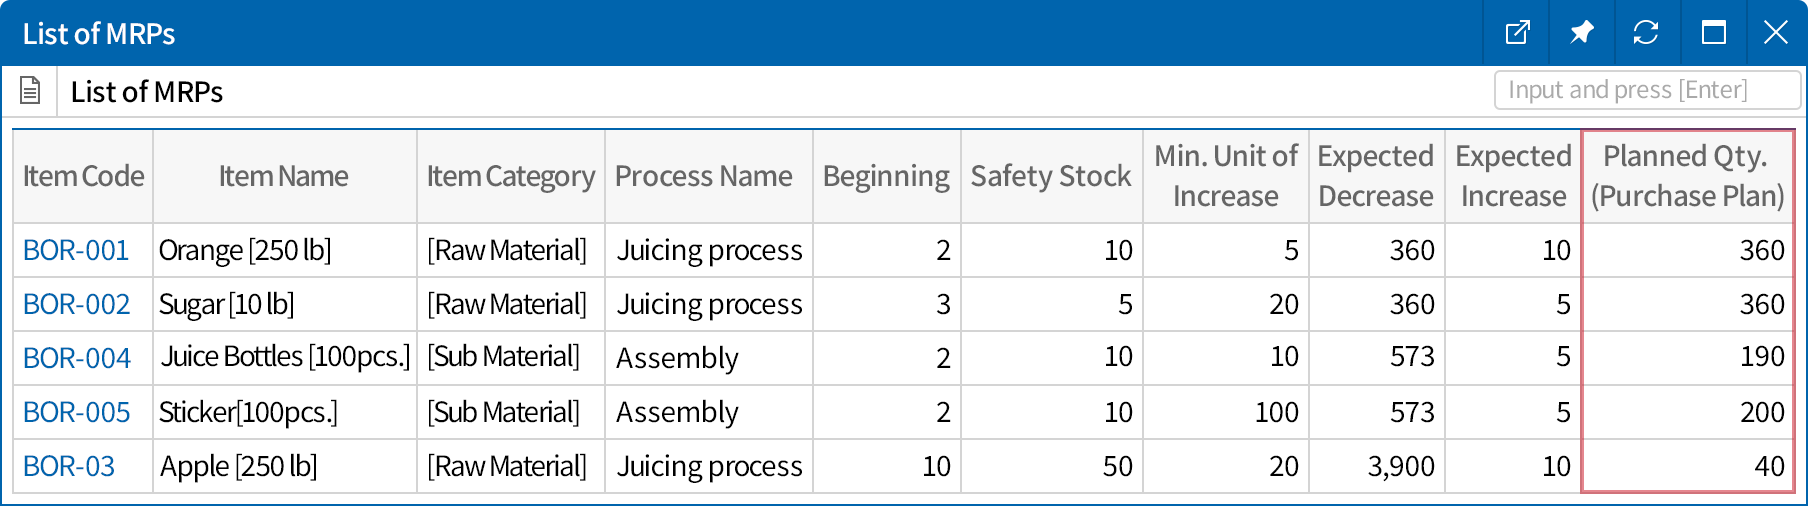Click the Item Category column header
This screenshot has width=1808, height=506.
tap(510, 177)
